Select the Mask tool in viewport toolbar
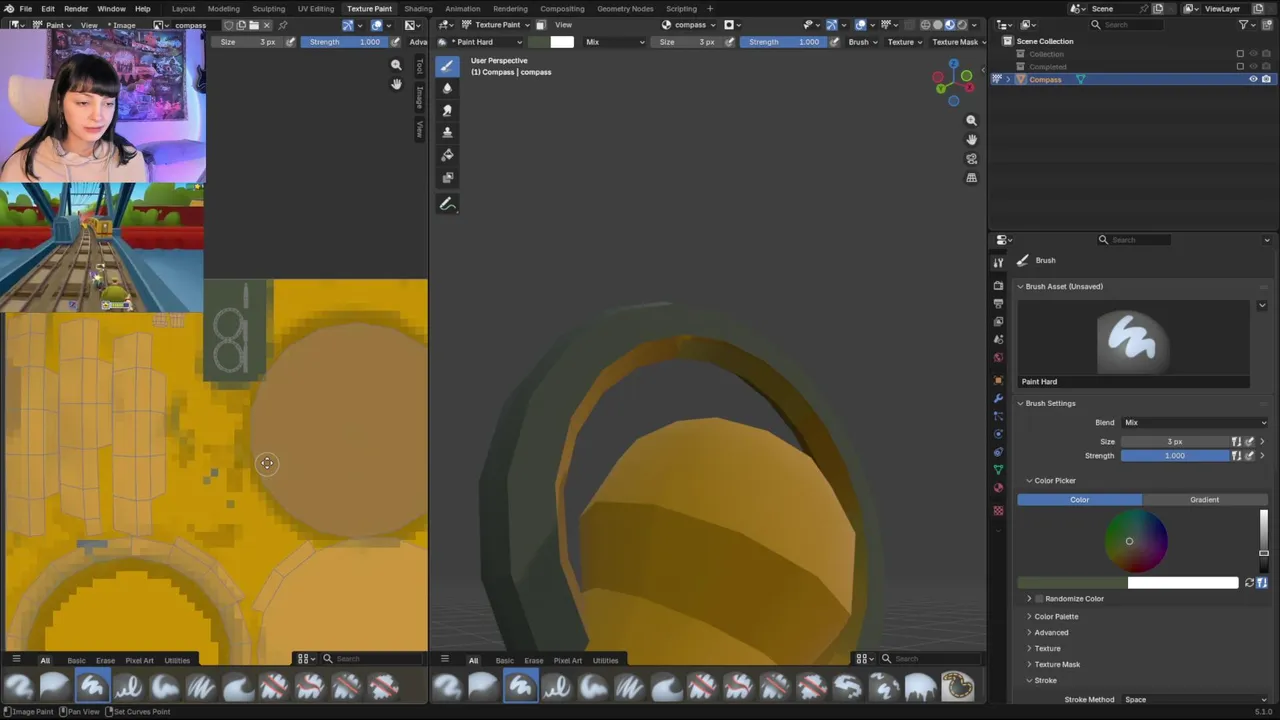The width and height of the screenshot is (1280, 720). (447, 177)
